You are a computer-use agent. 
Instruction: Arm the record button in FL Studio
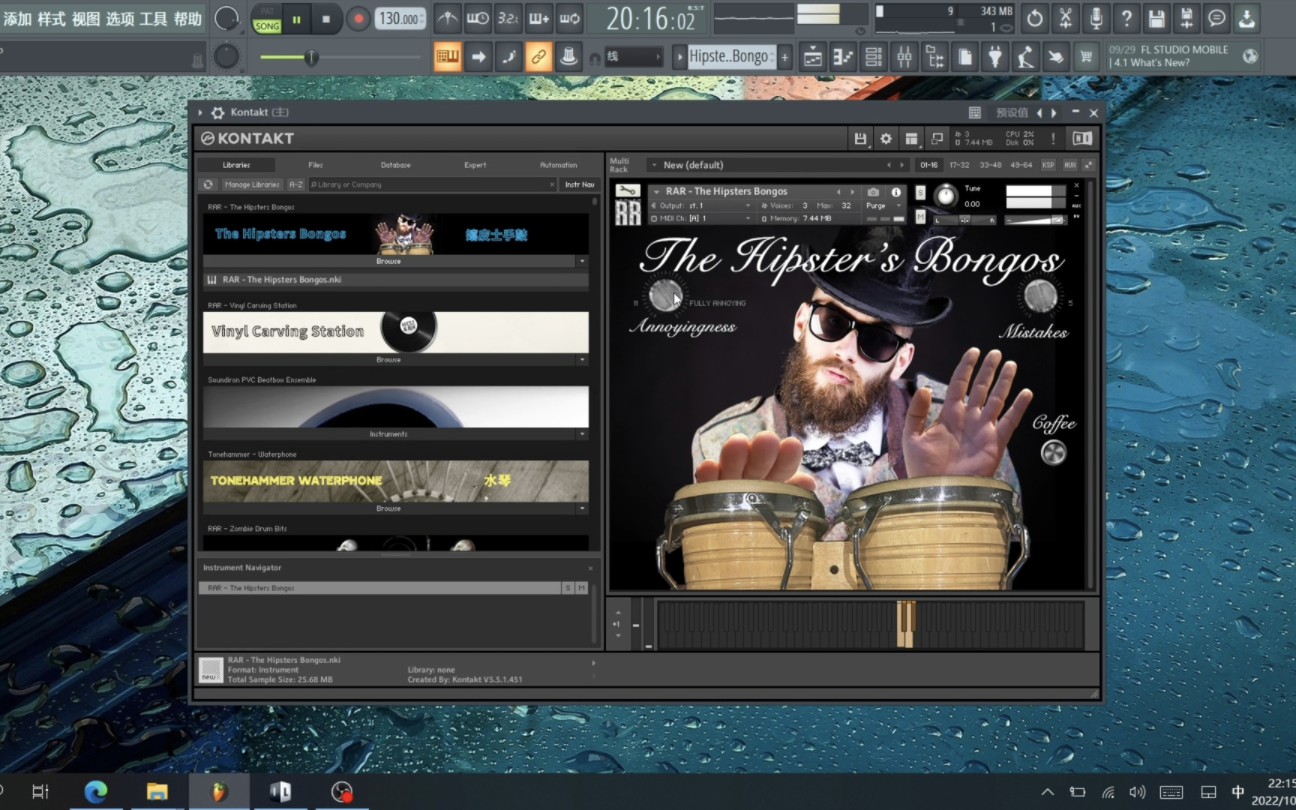[358, 18]
